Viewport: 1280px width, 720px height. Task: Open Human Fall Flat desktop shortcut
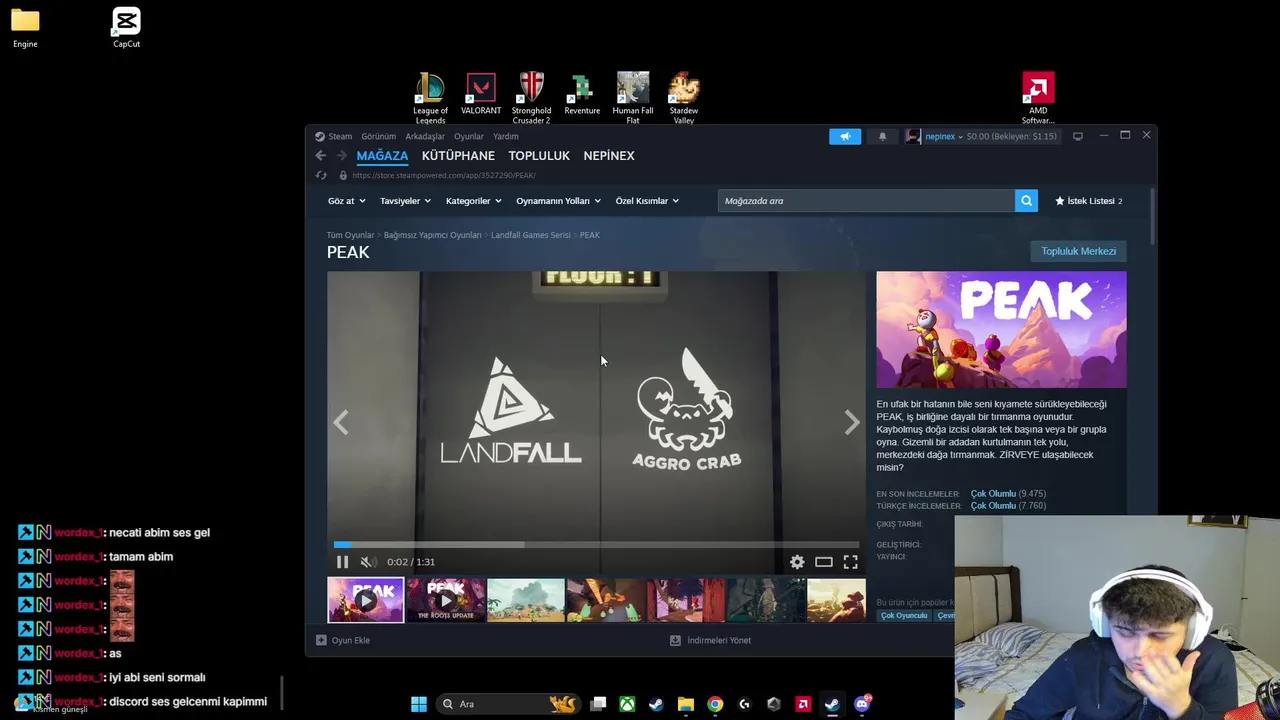coord(633,98)
